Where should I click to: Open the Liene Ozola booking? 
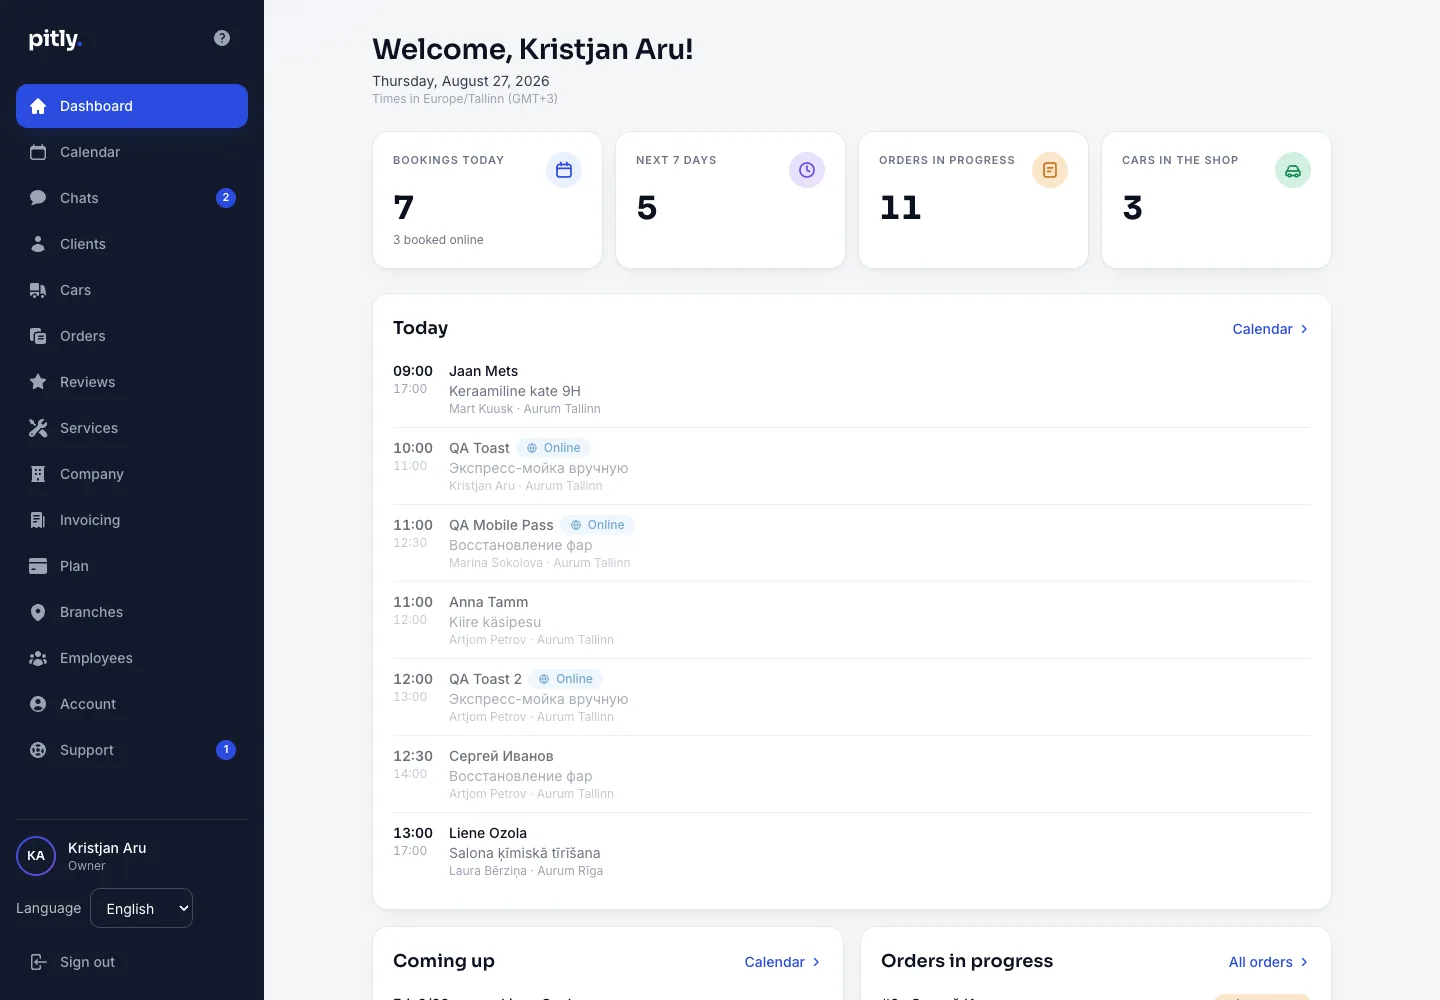pos(852,851)
